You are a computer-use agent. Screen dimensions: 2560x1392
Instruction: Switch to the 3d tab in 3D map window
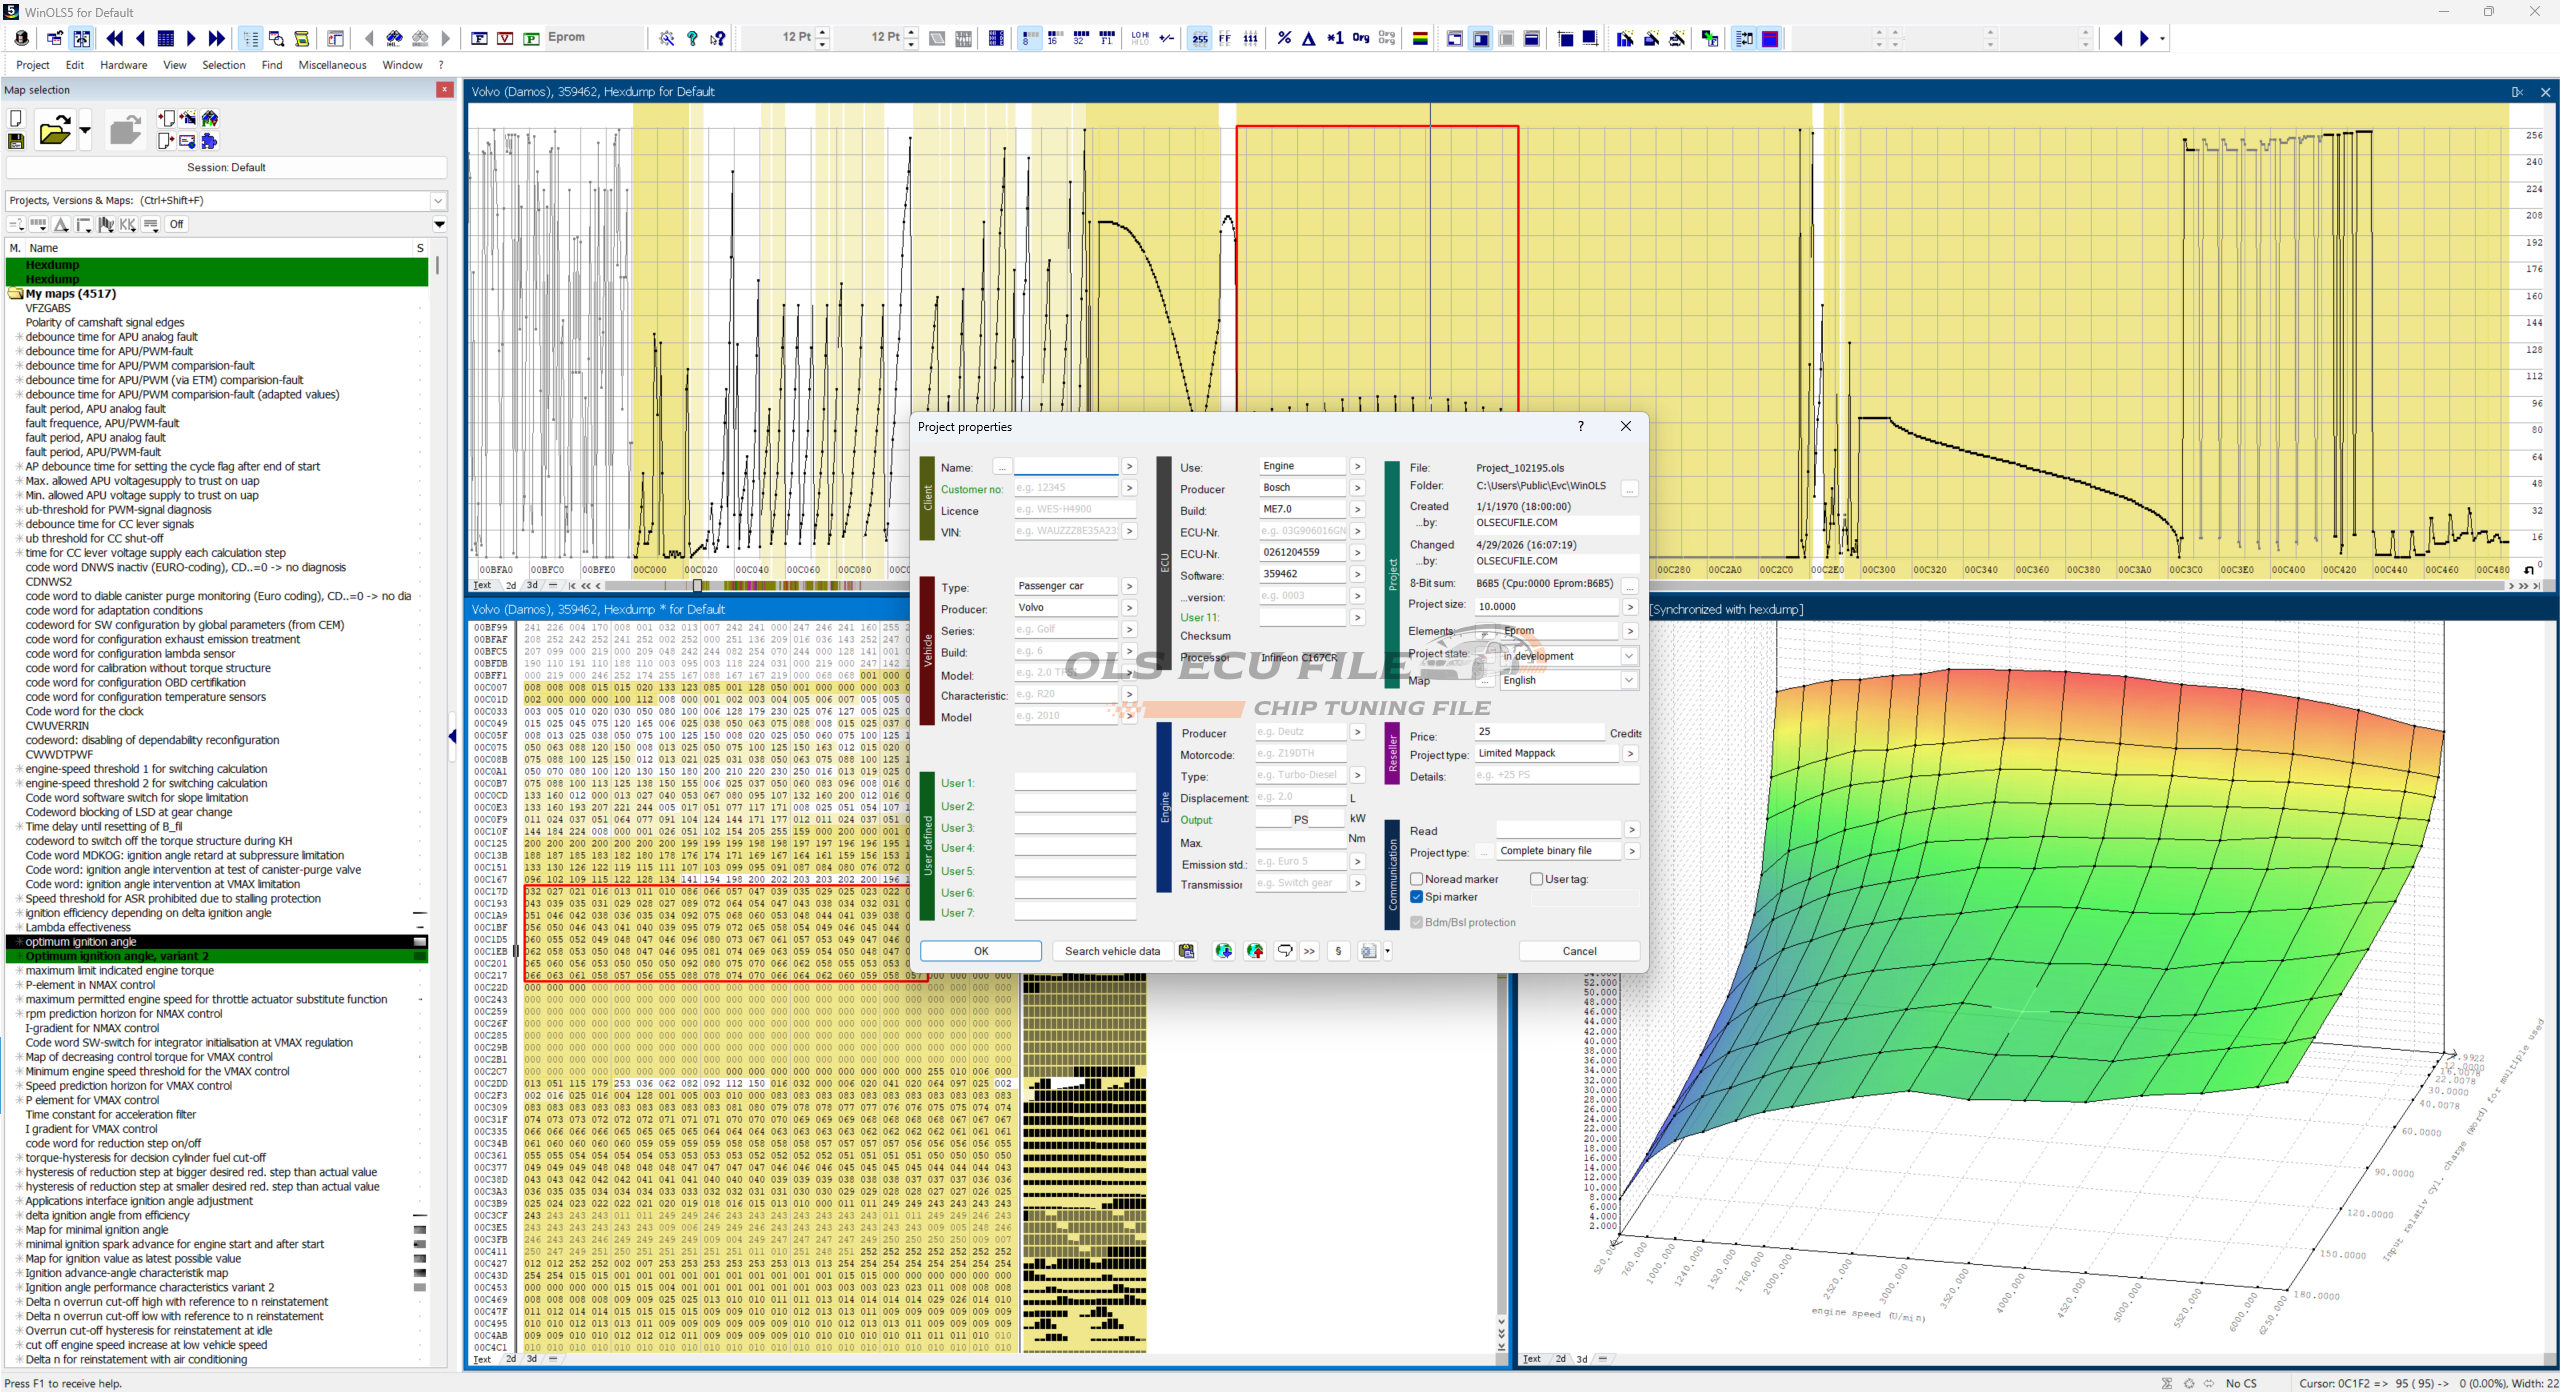[x=1582, y=1359]
